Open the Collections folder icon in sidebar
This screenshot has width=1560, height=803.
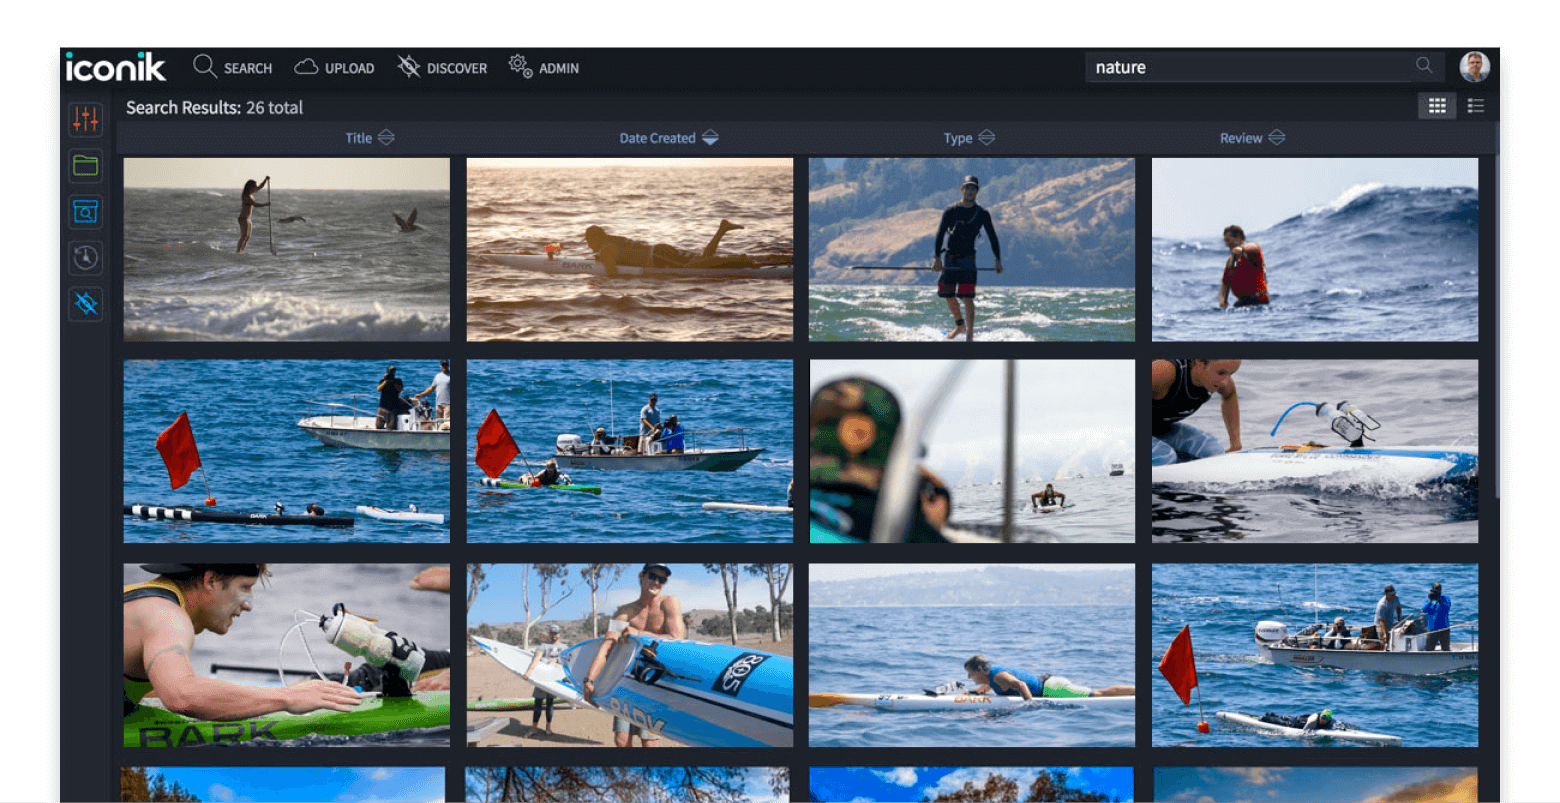85,165
